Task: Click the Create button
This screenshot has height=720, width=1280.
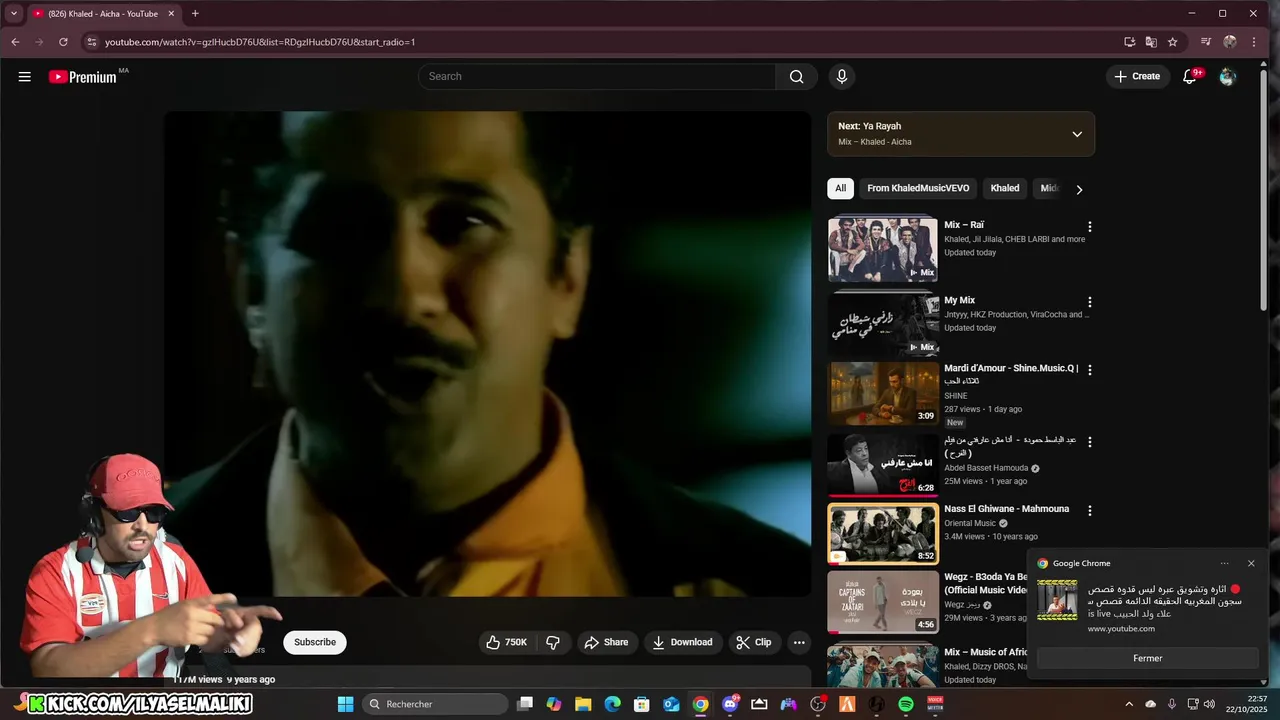Action: 1138,76
